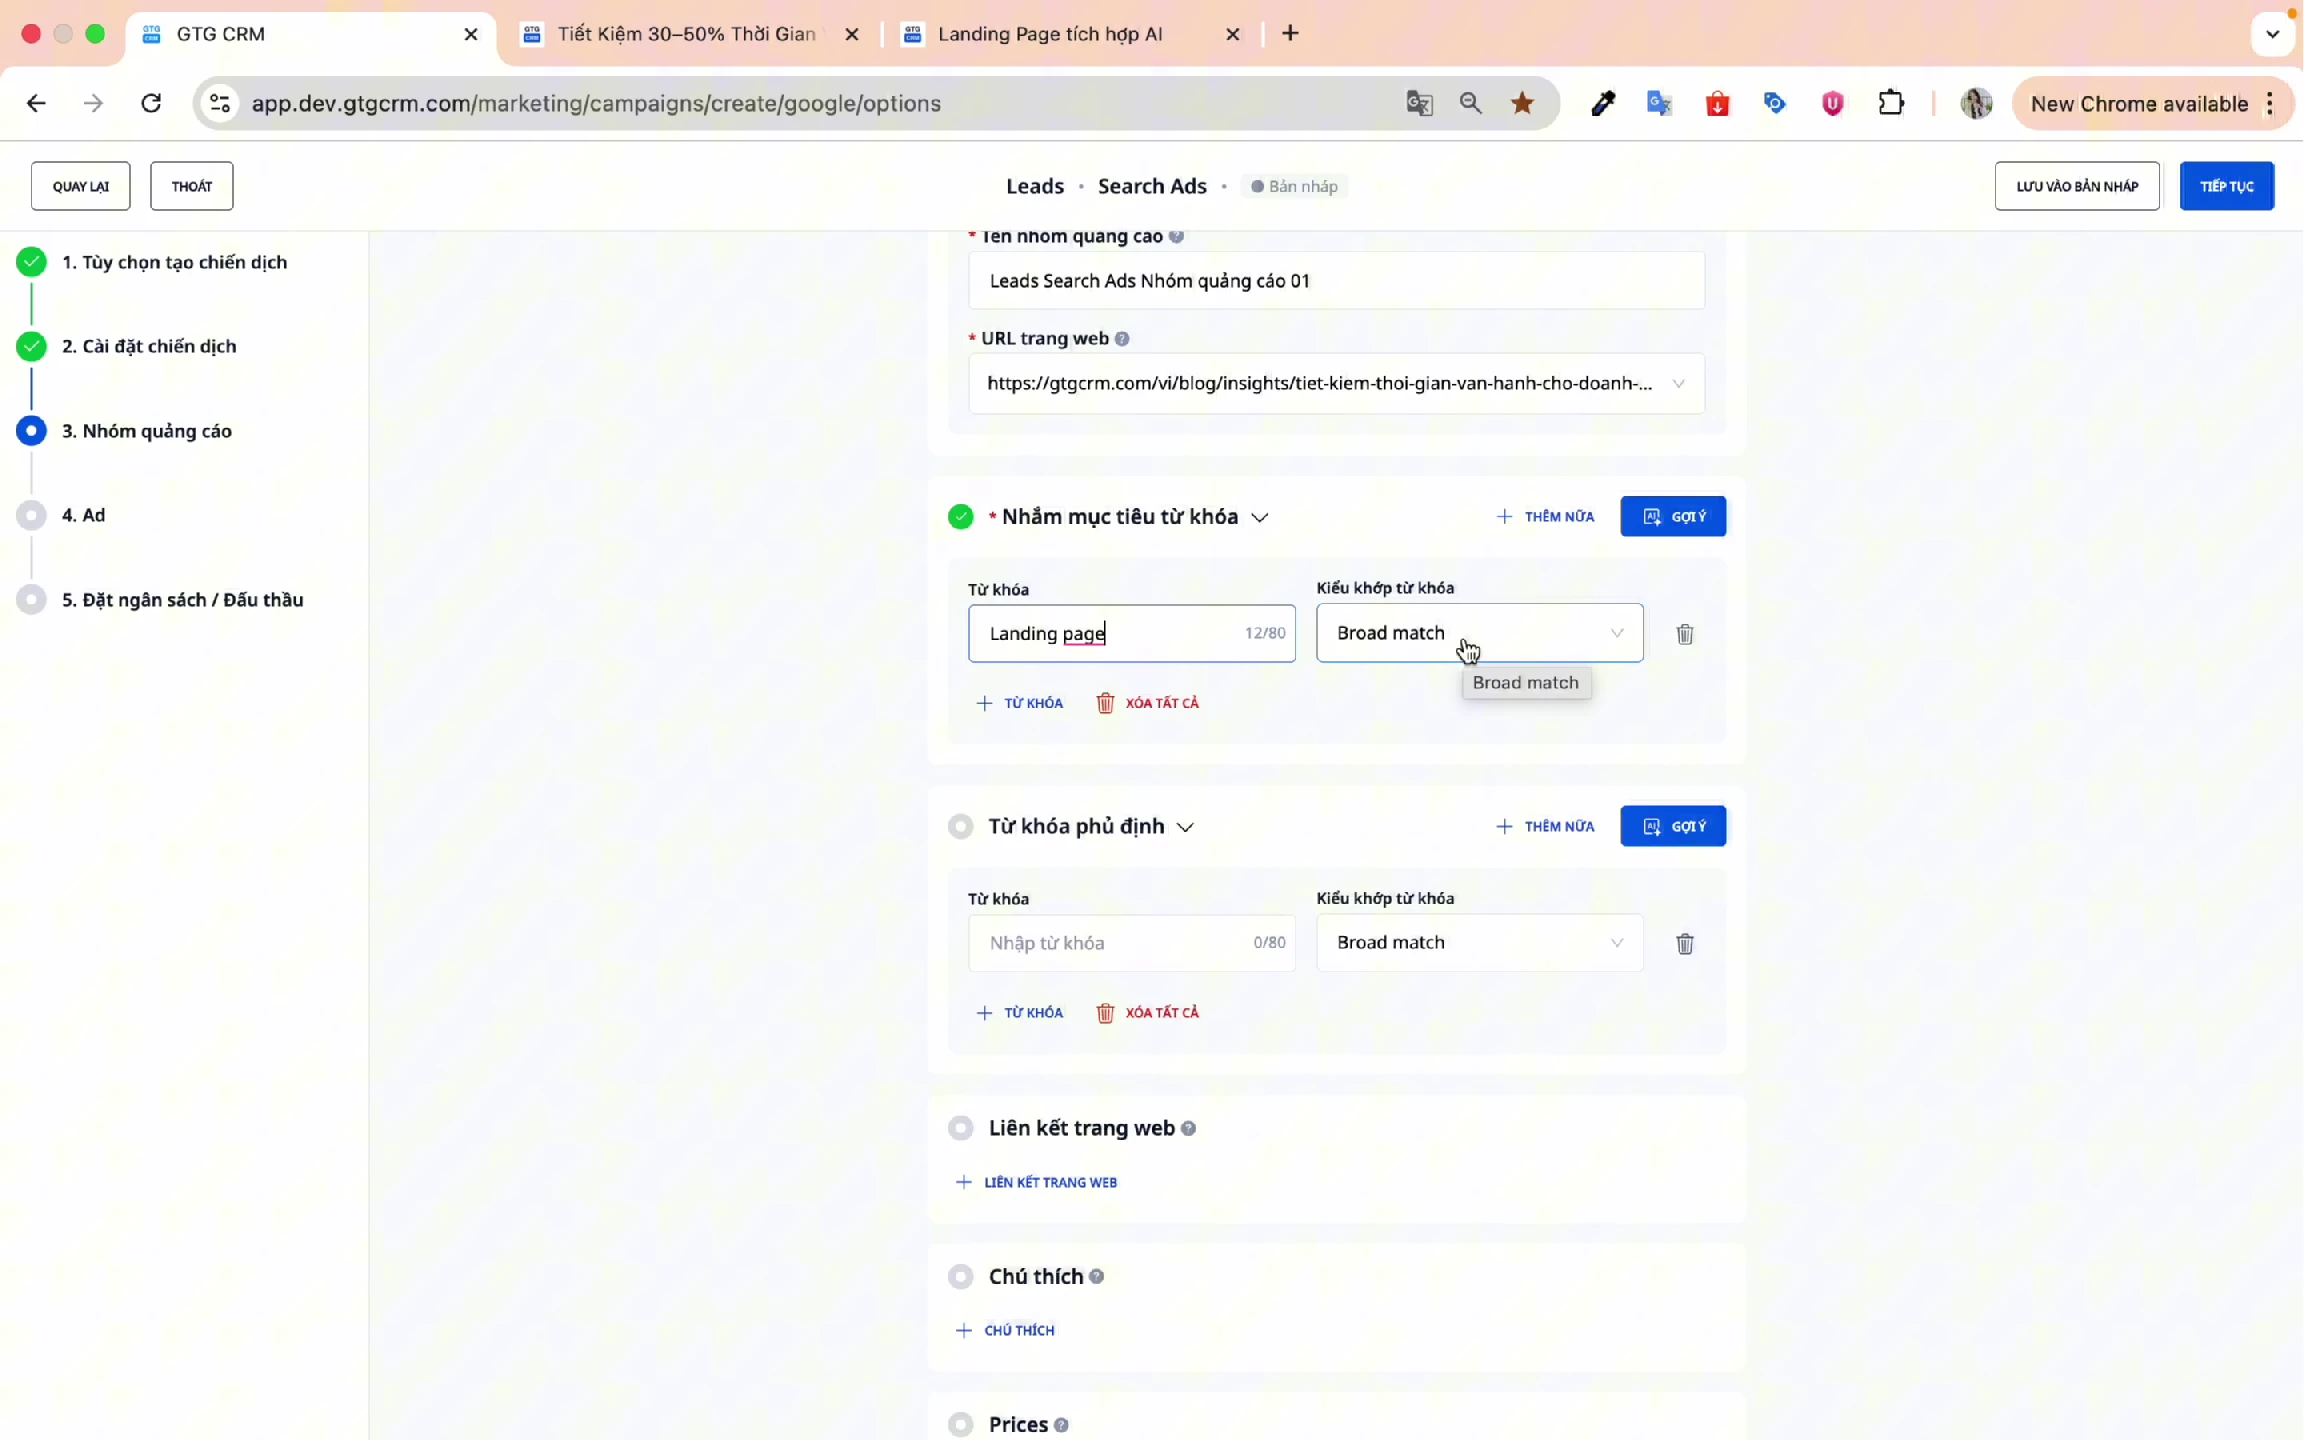Reload the current page
The image size is (2304, 1440).
(151, 103)
